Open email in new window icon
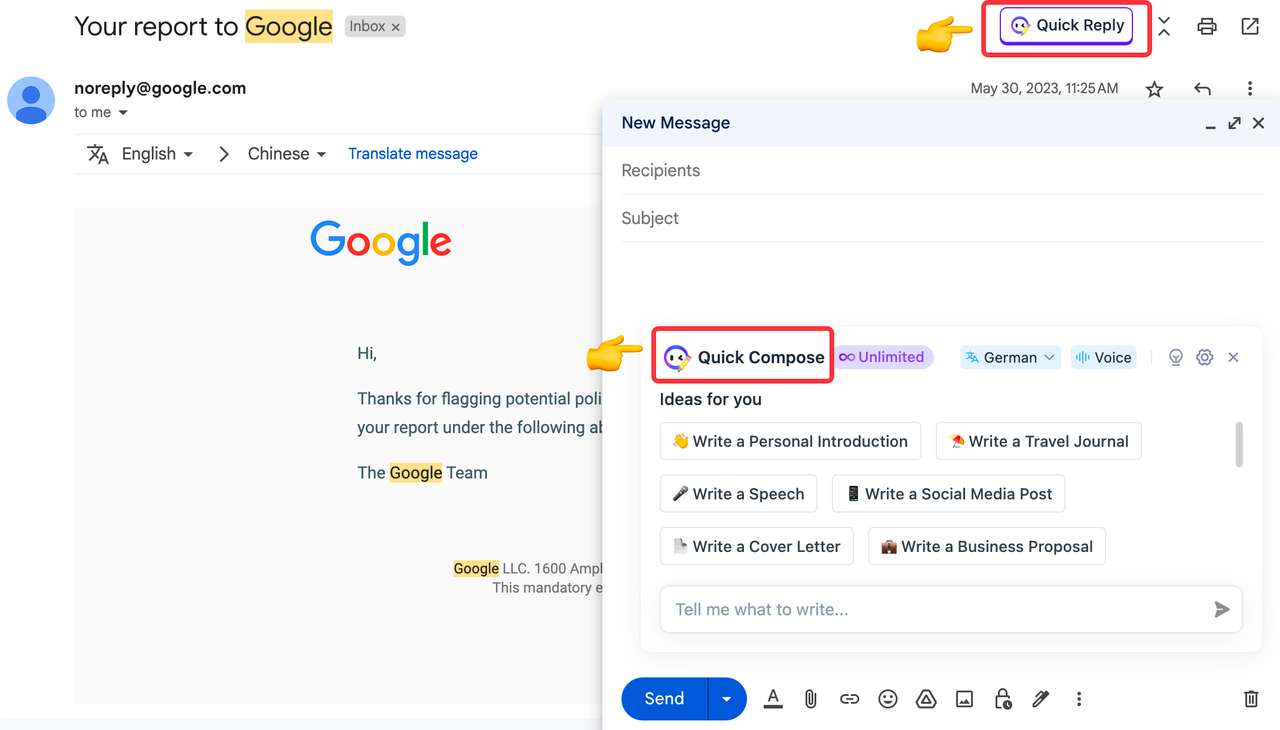 point(1250,27)
